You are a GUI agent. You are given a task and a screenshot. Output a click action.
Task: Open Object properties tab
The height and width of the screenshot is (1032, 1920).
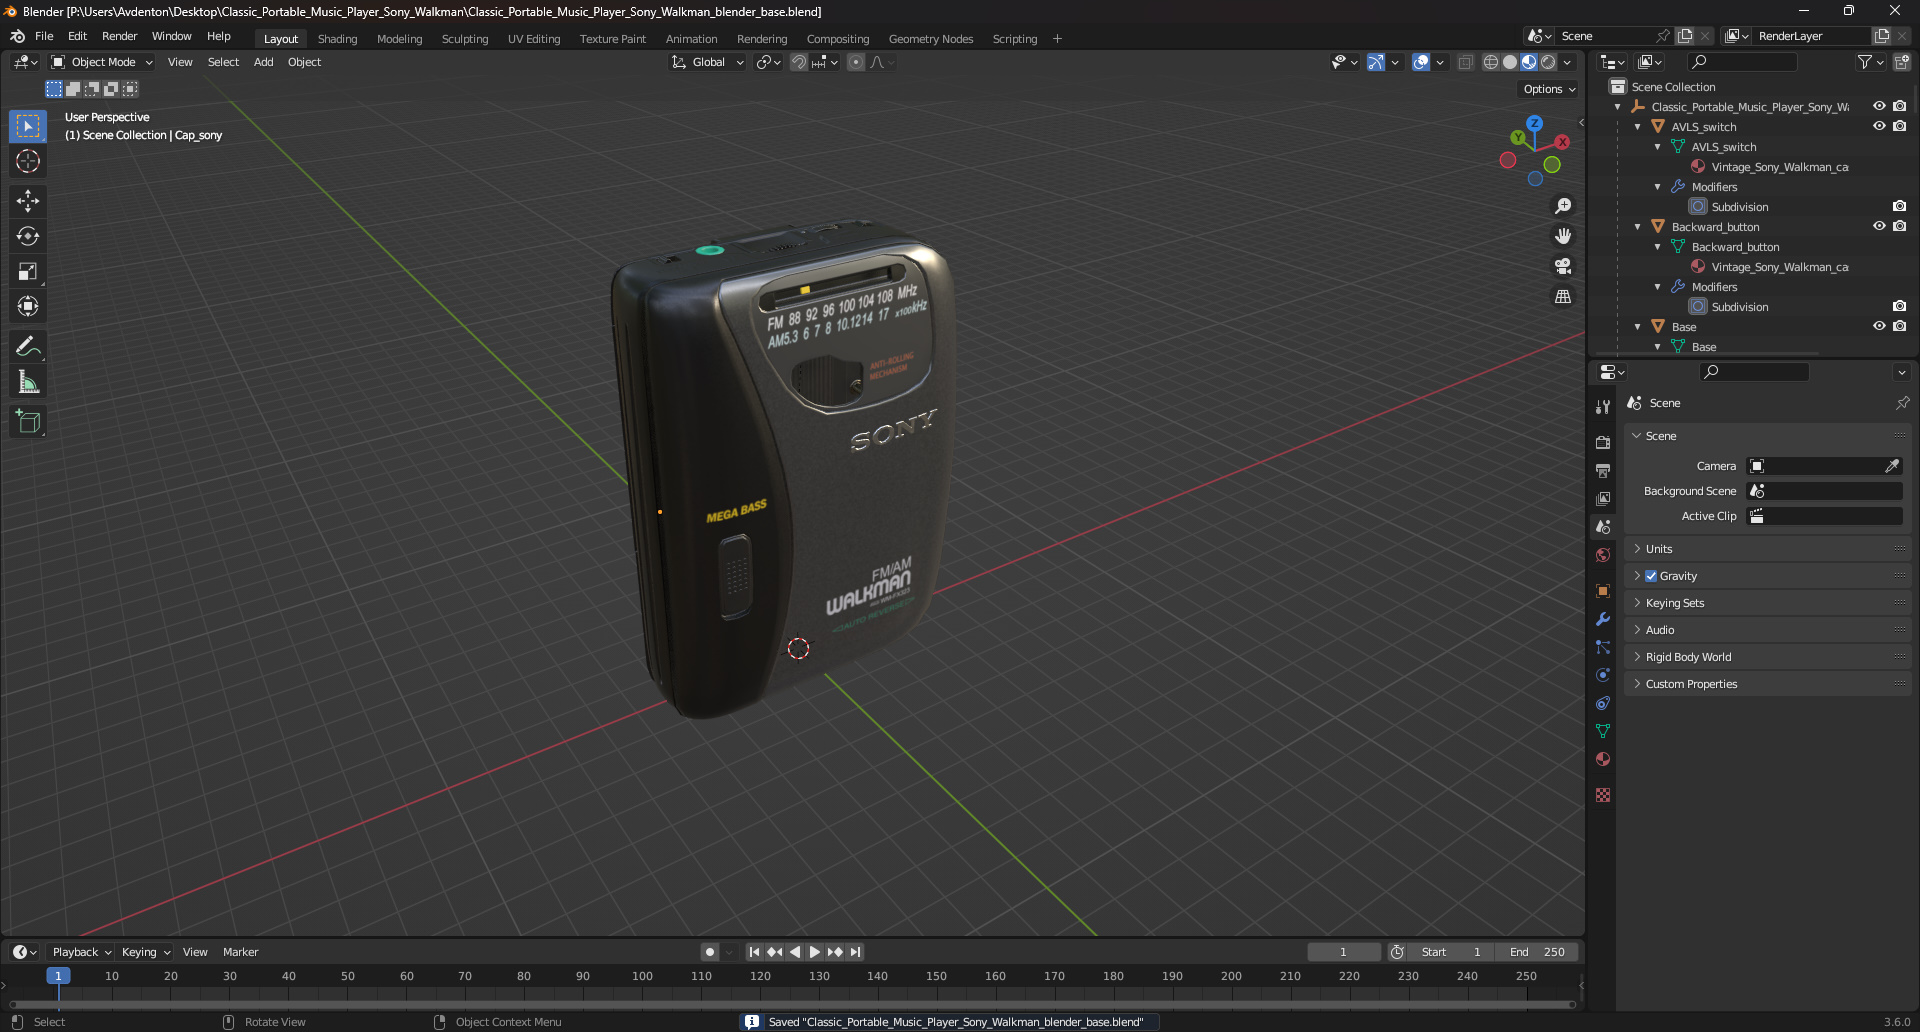point(1603,591)
